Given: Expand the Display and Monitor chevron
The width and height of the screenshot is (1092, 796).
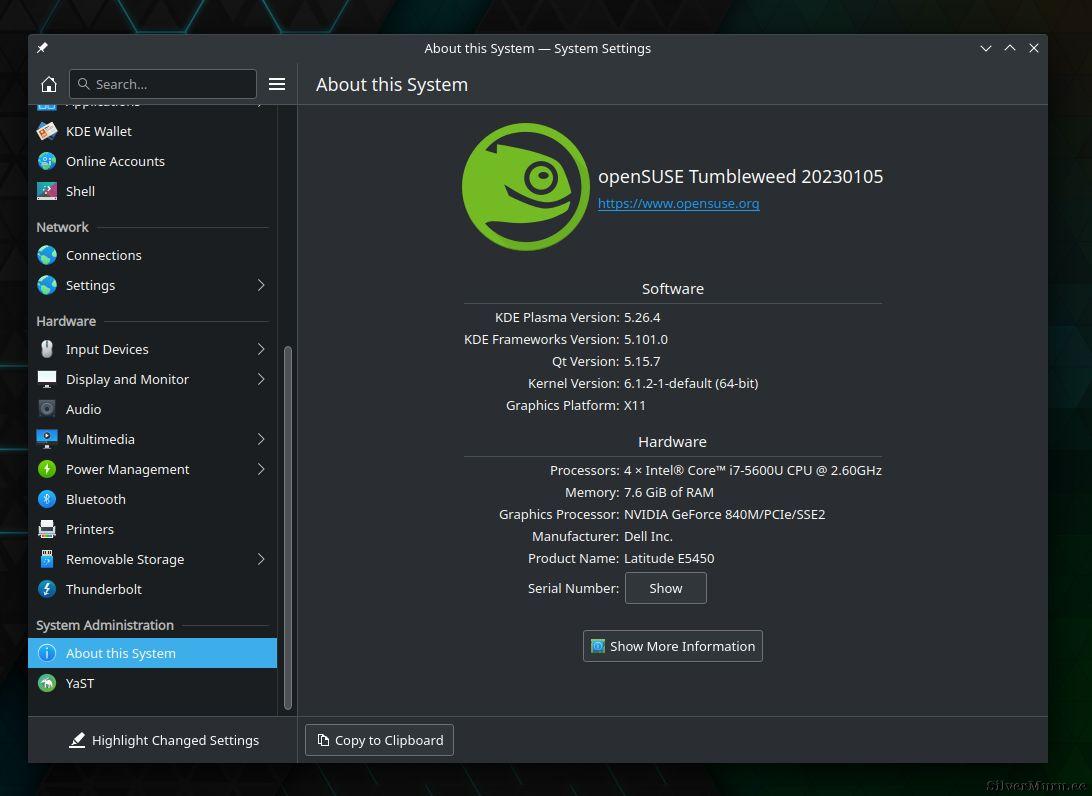Looking at the screenshot, I should pyautogui.click(x=261, y=379).
